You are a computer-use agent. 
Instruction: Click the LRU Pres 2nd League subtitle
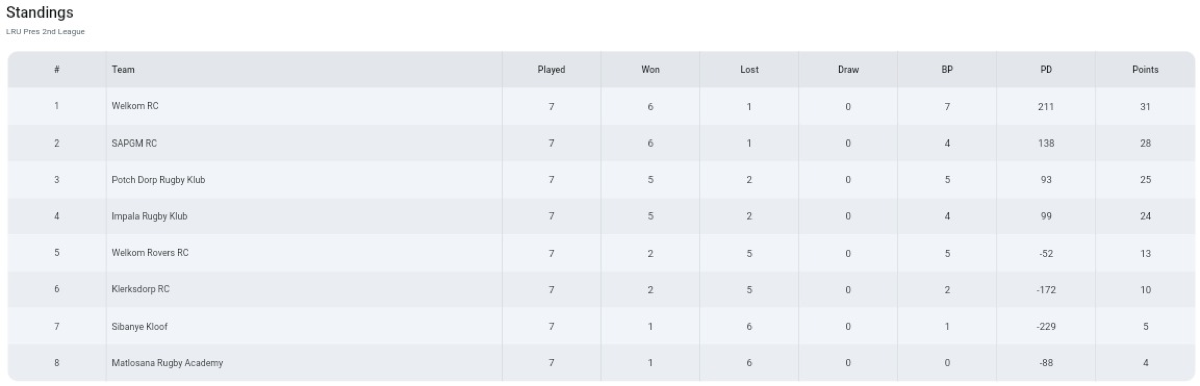click(x=45, y=32)
